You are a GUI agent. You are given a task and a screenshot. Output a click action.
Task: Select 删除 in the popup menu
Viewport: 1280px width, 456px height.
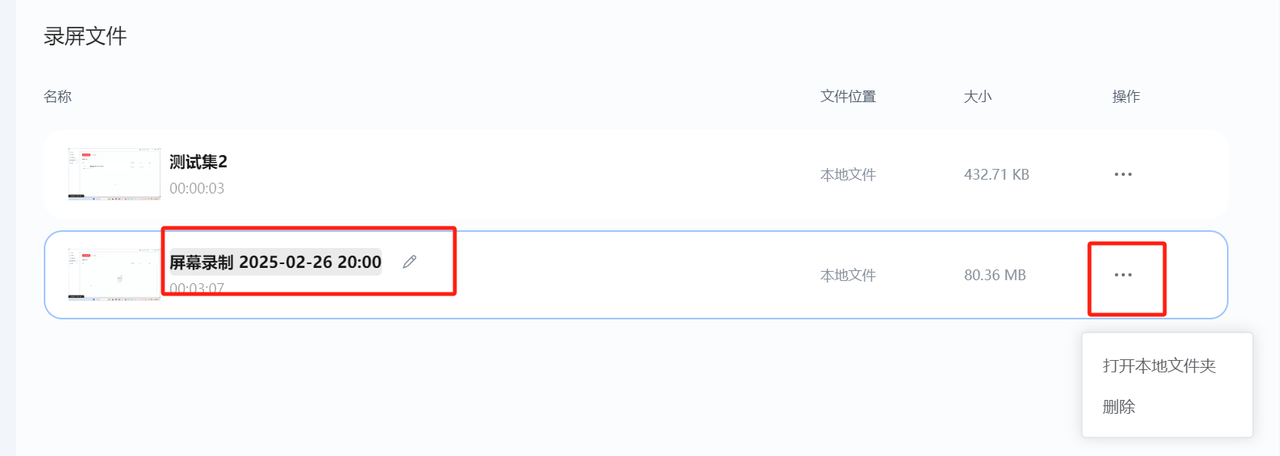coord(1119,407)
